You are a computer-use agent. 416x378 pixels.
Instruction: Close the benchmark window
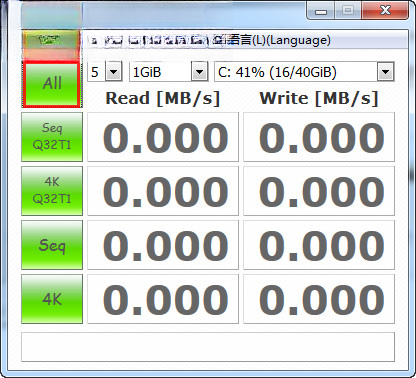385,10
